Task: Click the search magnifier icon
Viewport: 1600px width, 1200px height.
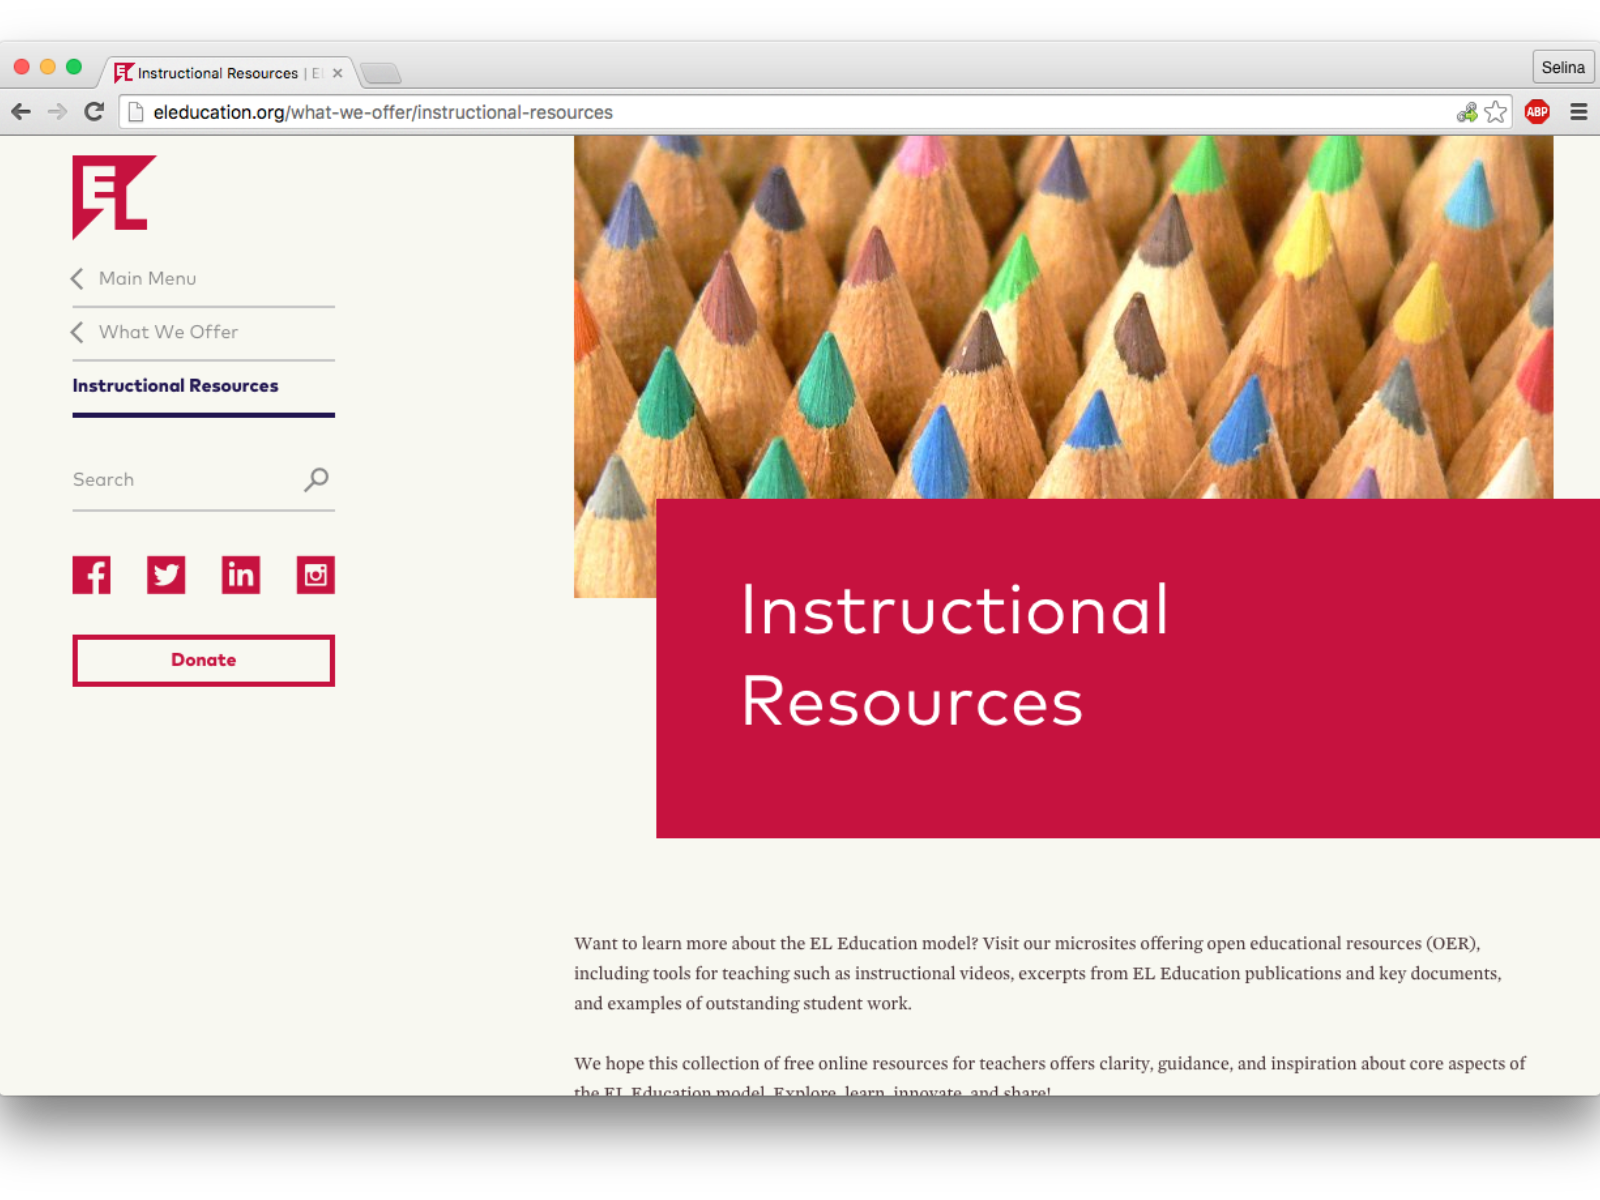Action: point(316,480)
